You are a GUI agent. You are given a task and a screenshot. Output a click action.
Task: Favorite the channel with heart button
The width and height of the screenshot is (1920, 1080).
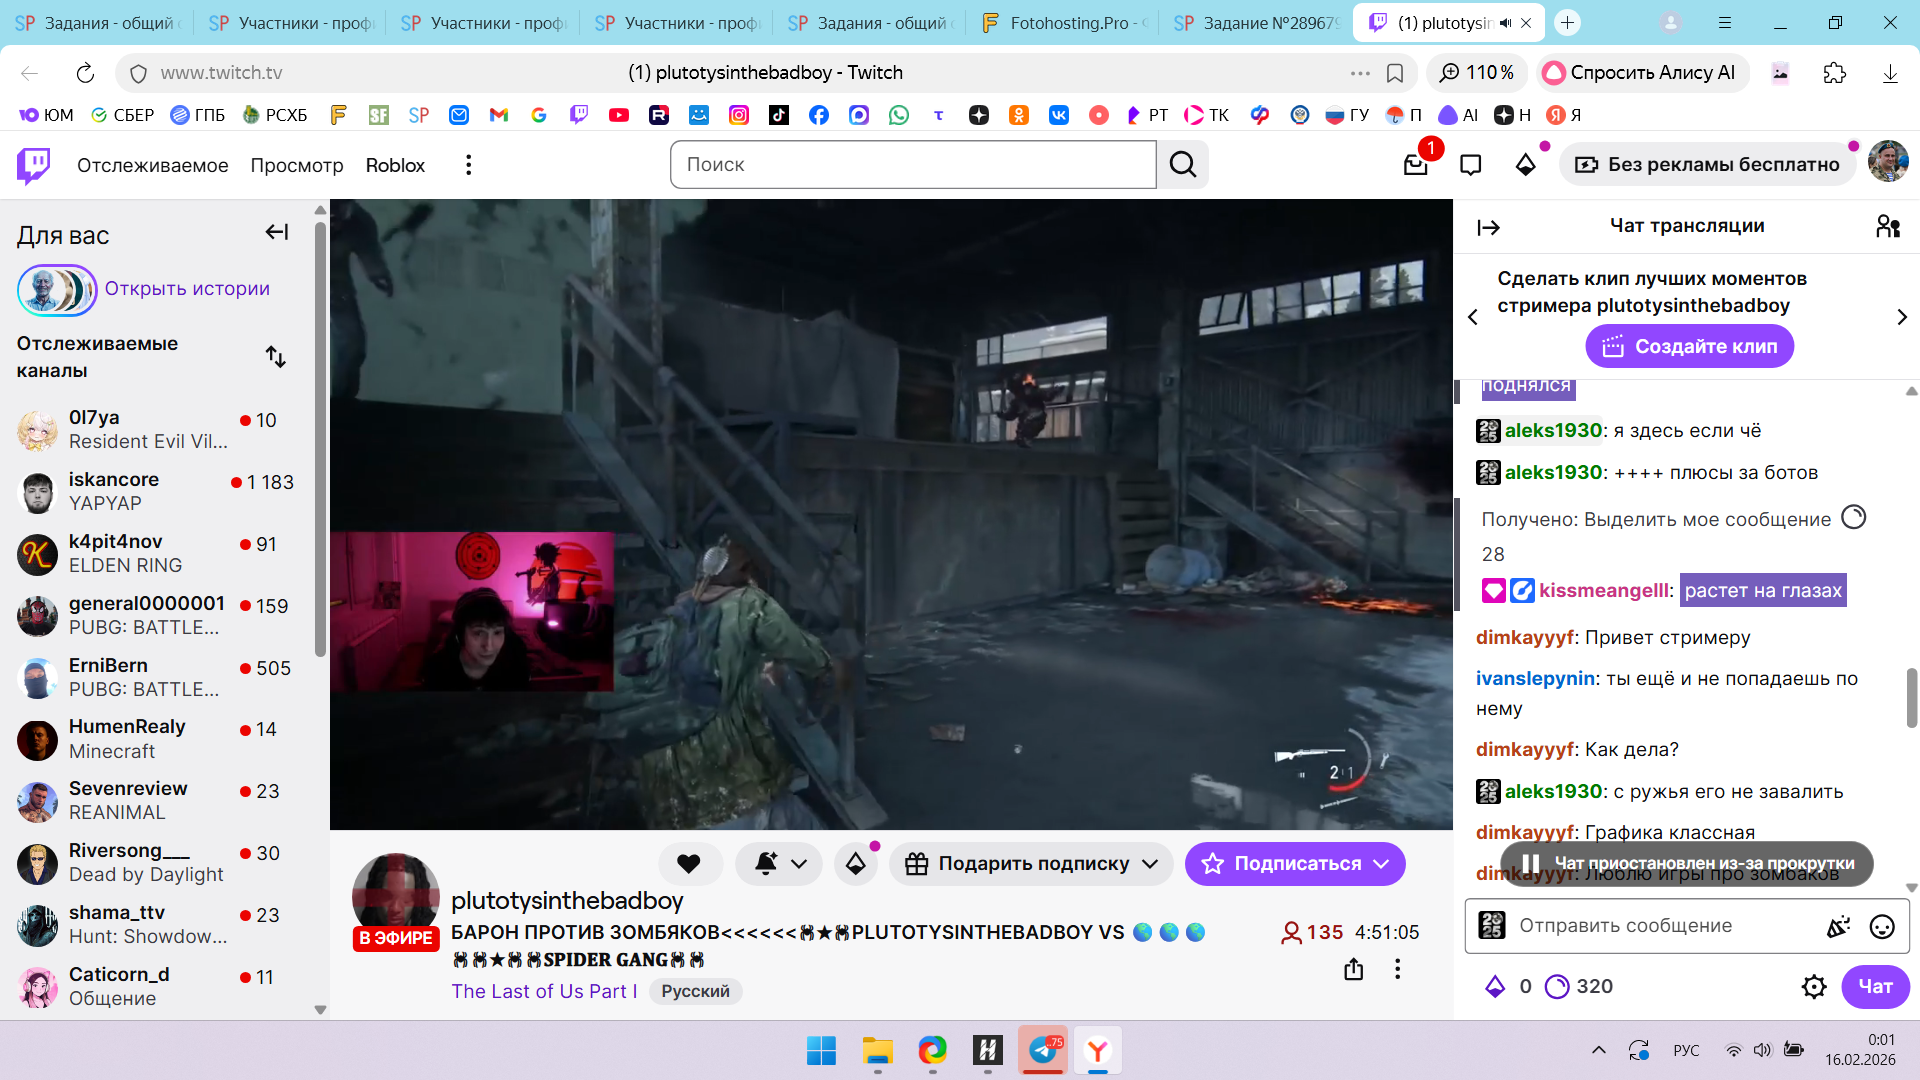pos(689,864)
